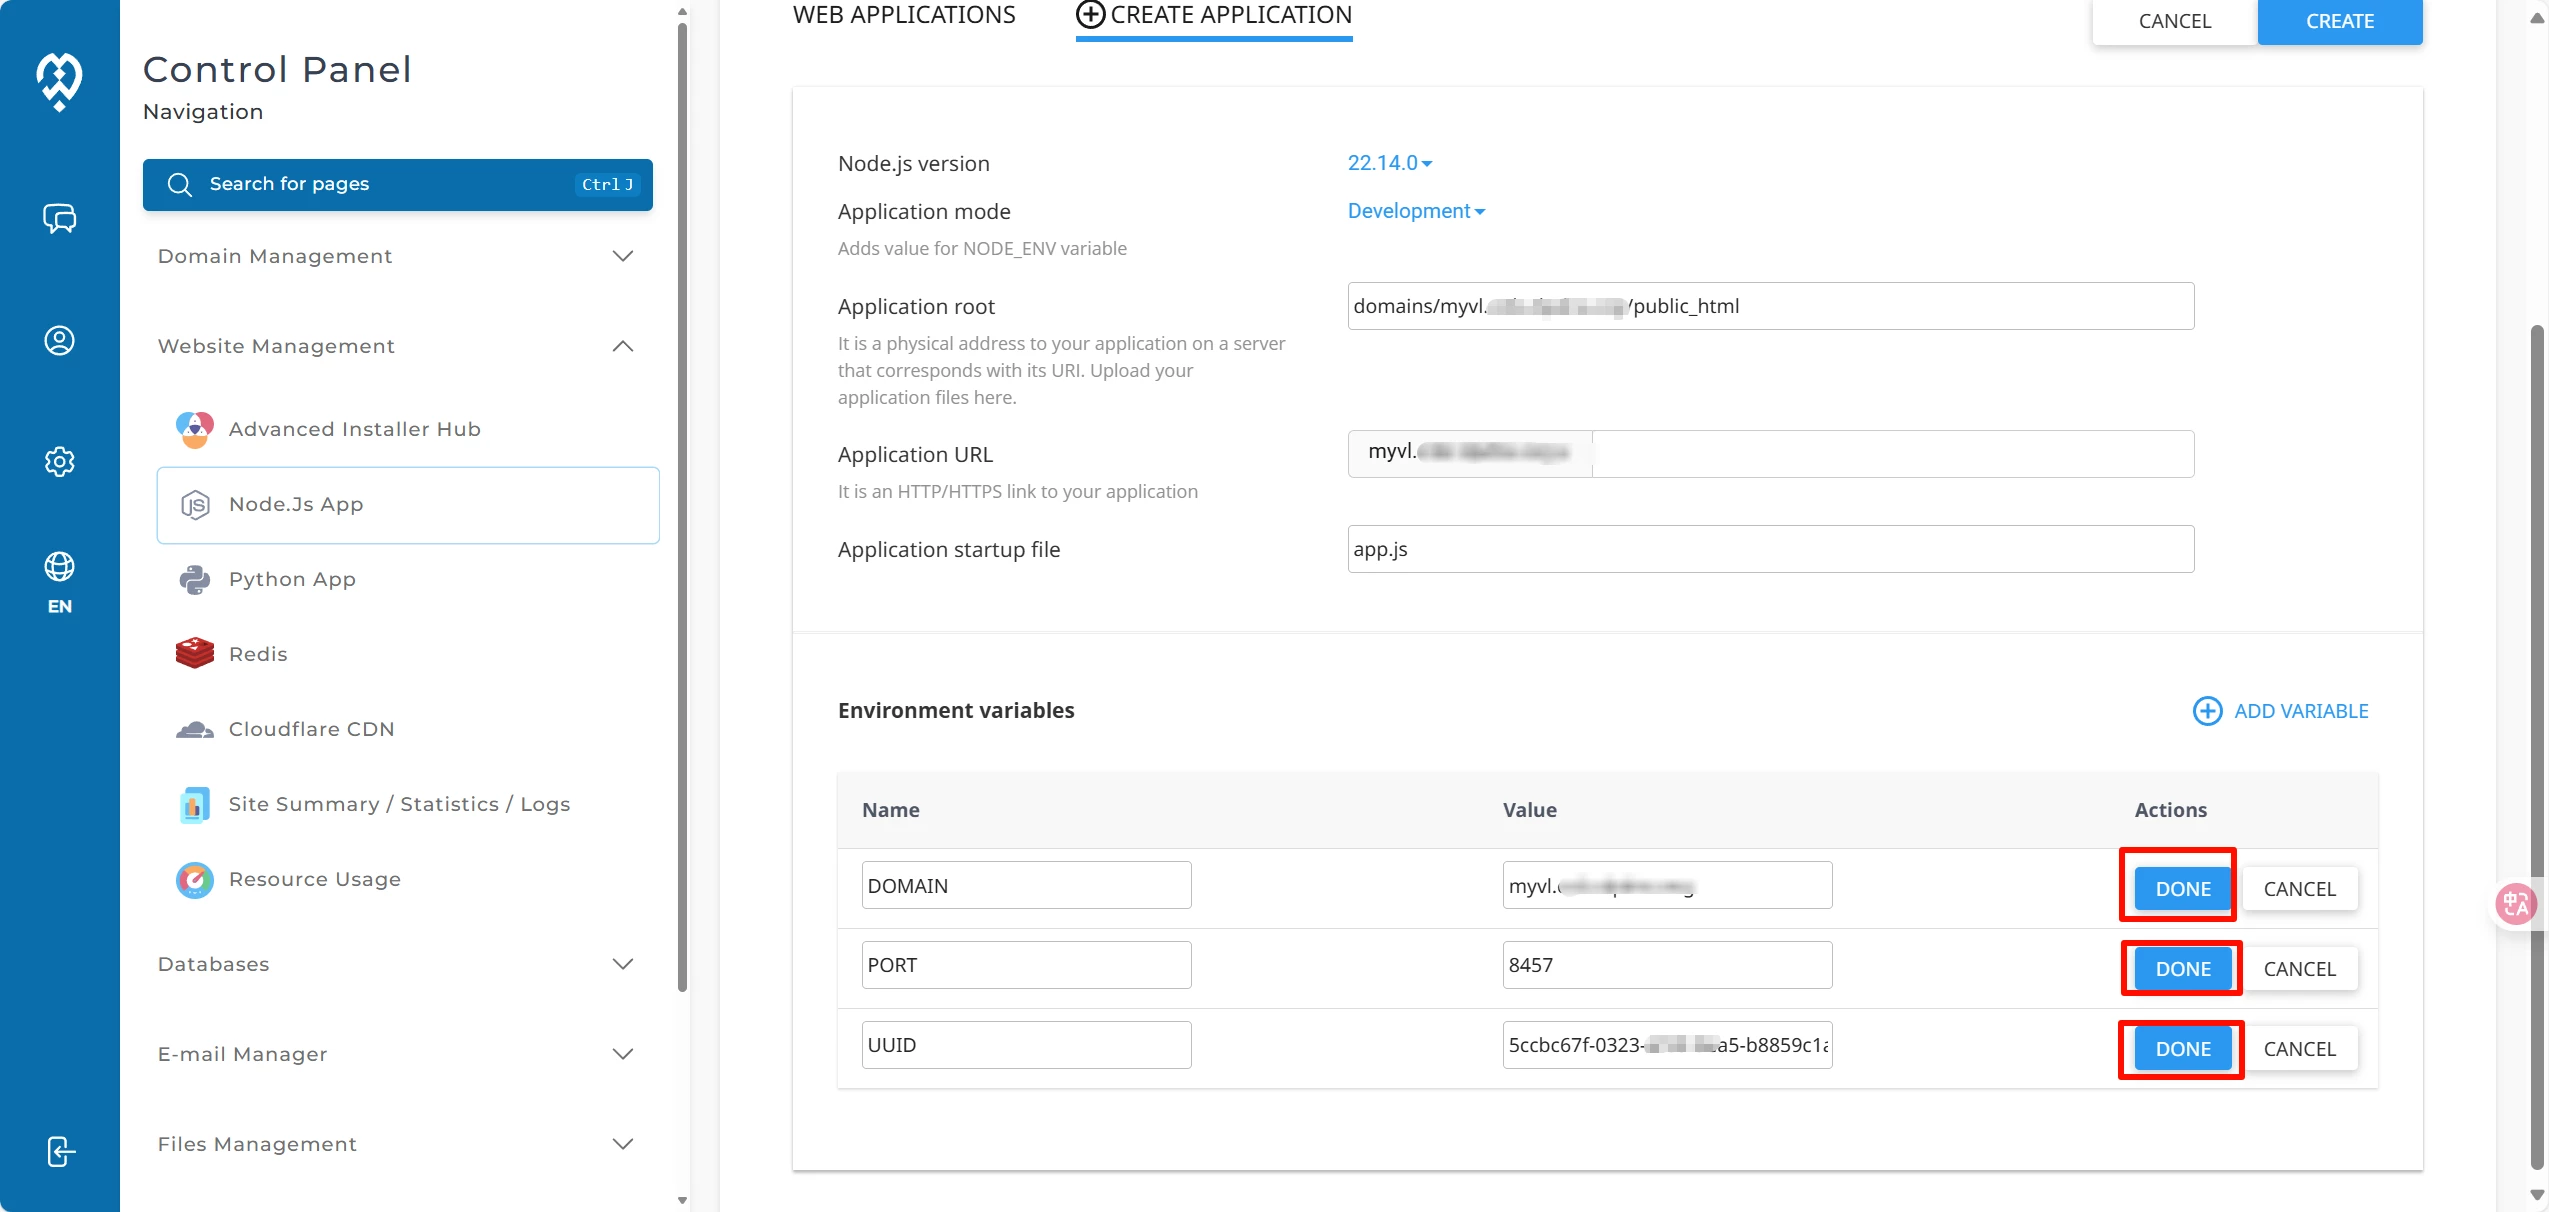Switch to the Web Applications tab
2549x1212 pixels.
pyautogui.click(x=903, y=15)
